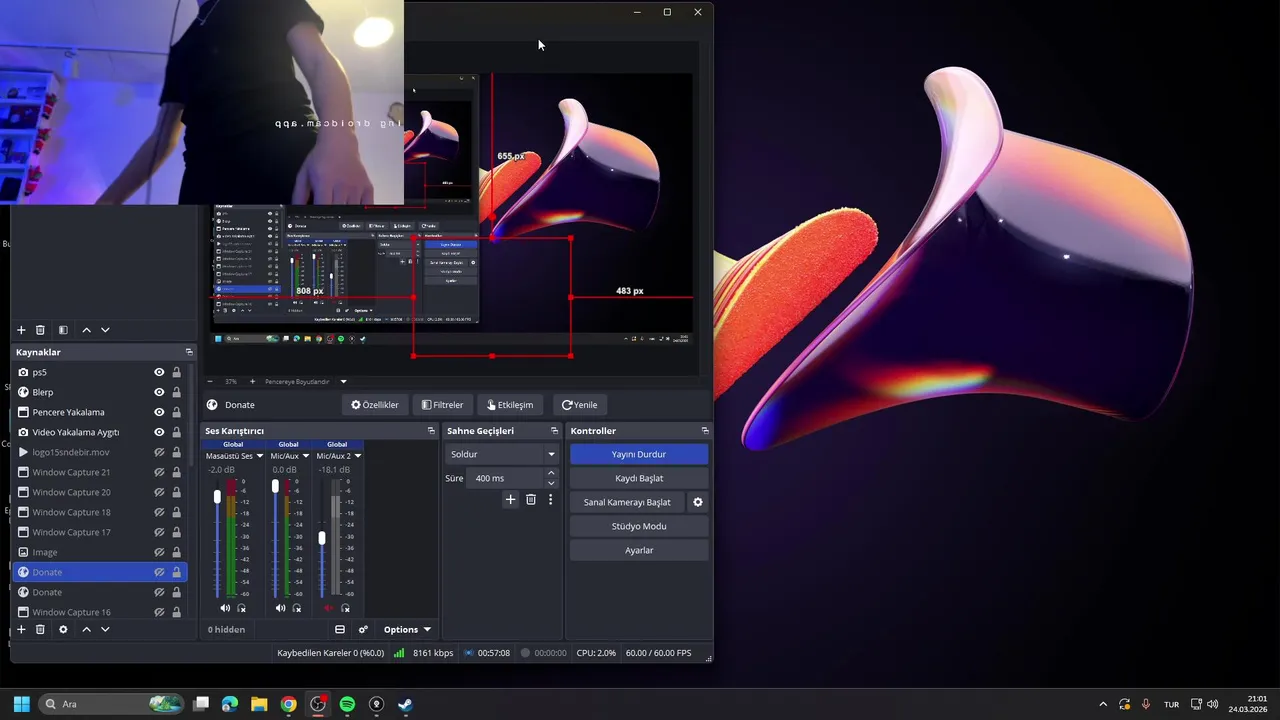This screenshot has width=1280, height=720.
Task: Select Window Capture 20 source row
Action: click(x=100, y=492)
